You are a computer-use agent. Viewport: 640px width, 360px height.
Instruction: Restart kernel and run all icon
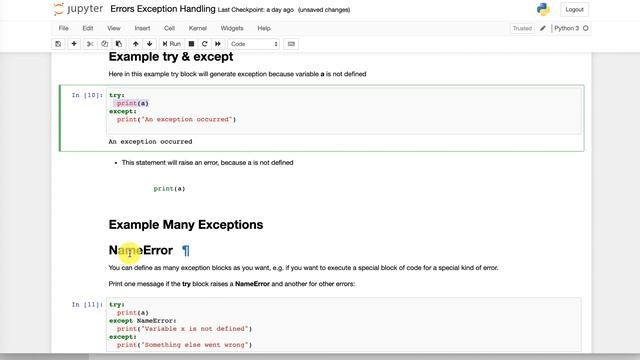(218, 44)
